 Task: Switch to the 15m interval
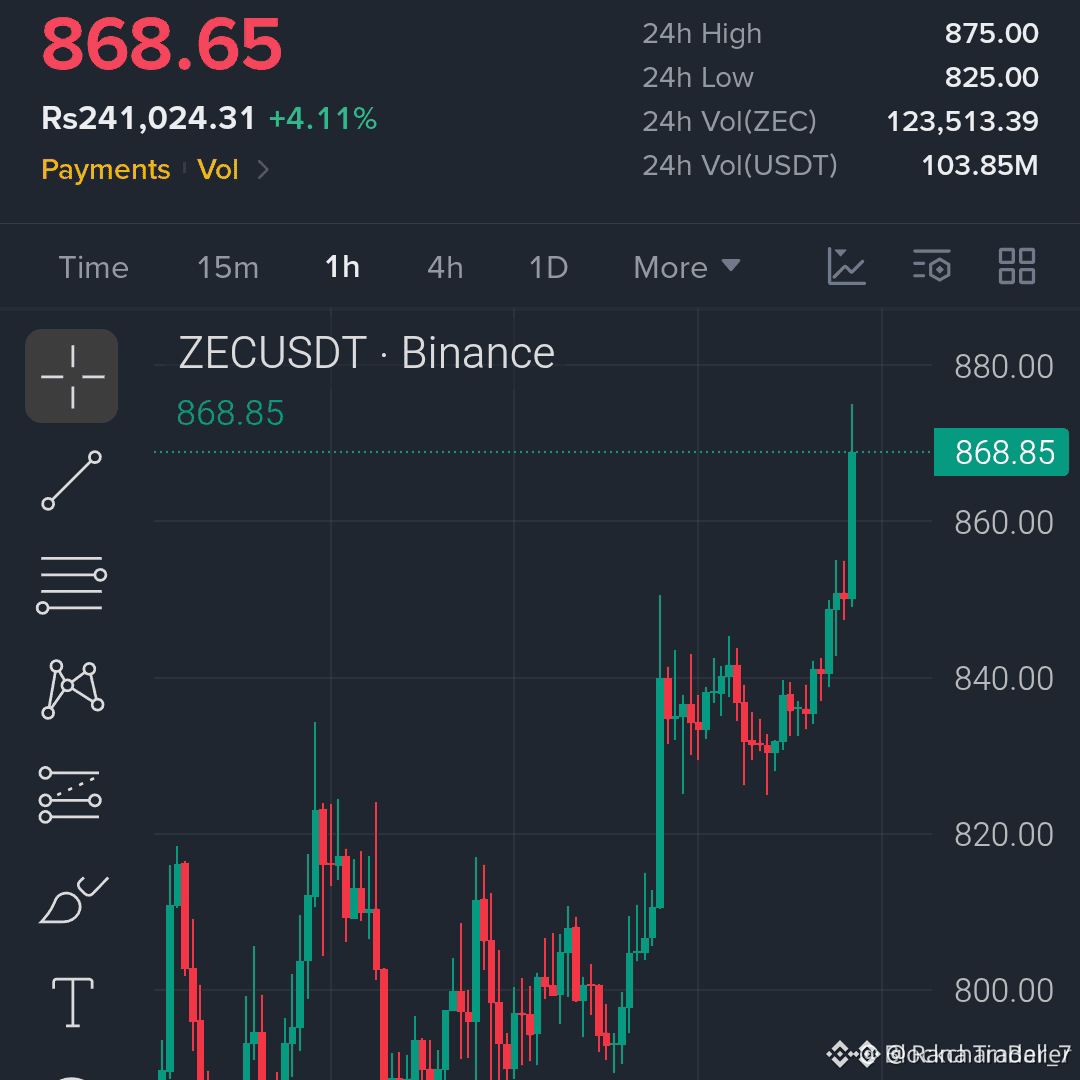pos(228,267)
